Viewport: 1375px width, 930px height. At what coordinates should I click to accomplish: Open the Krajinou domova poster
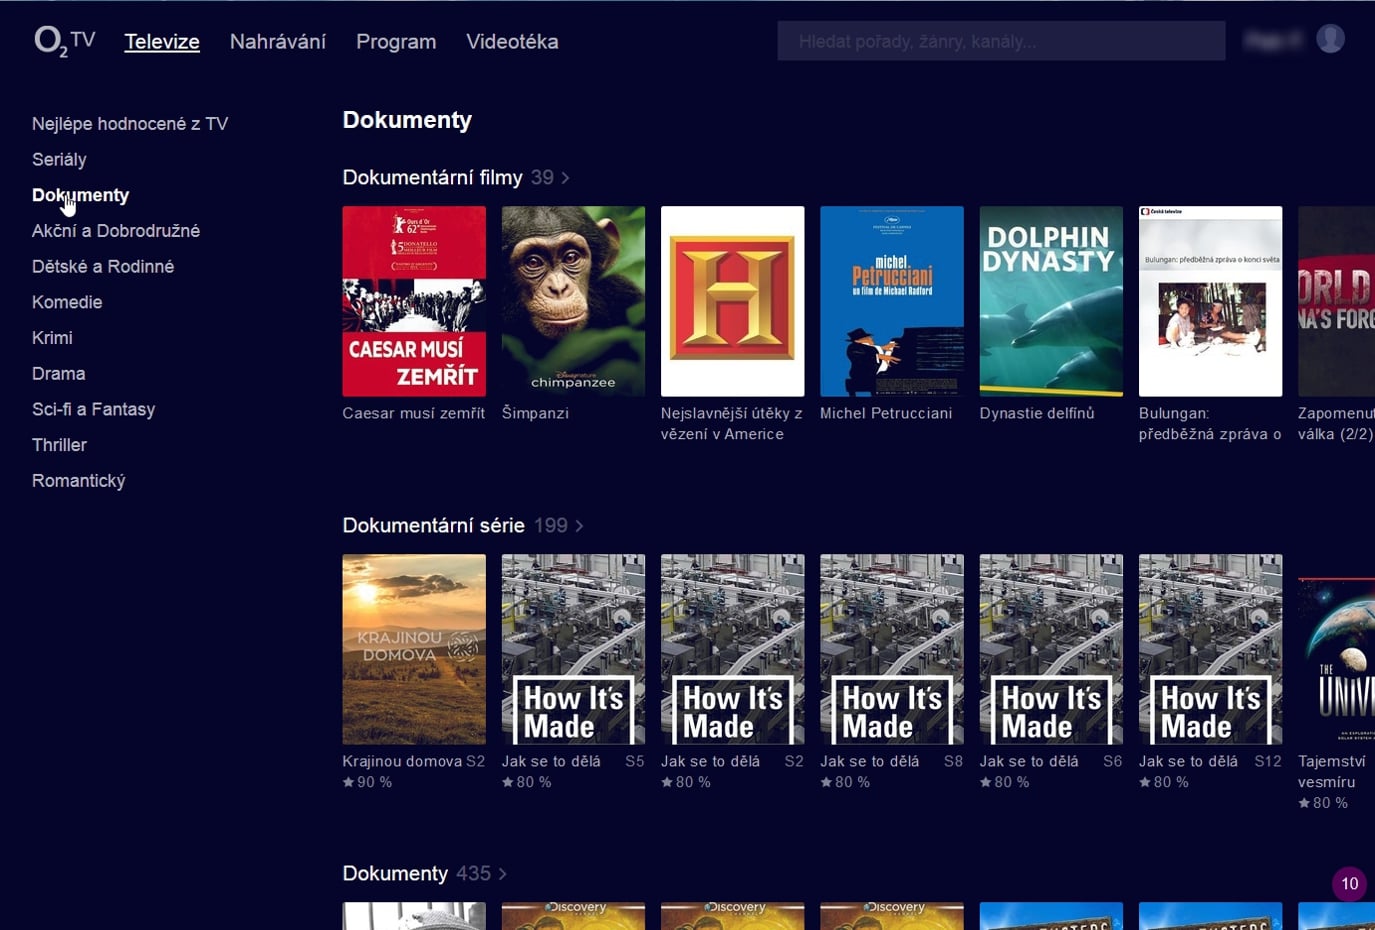tap(414, 649)
